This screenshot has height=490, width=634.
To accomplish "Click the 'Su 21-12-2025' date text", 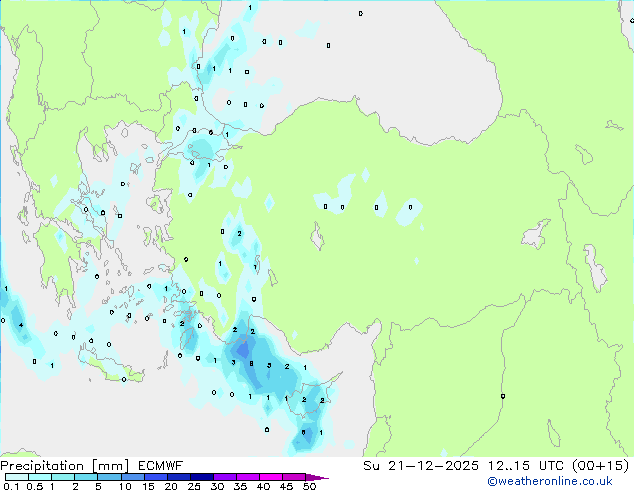I will tap(421, 466).
